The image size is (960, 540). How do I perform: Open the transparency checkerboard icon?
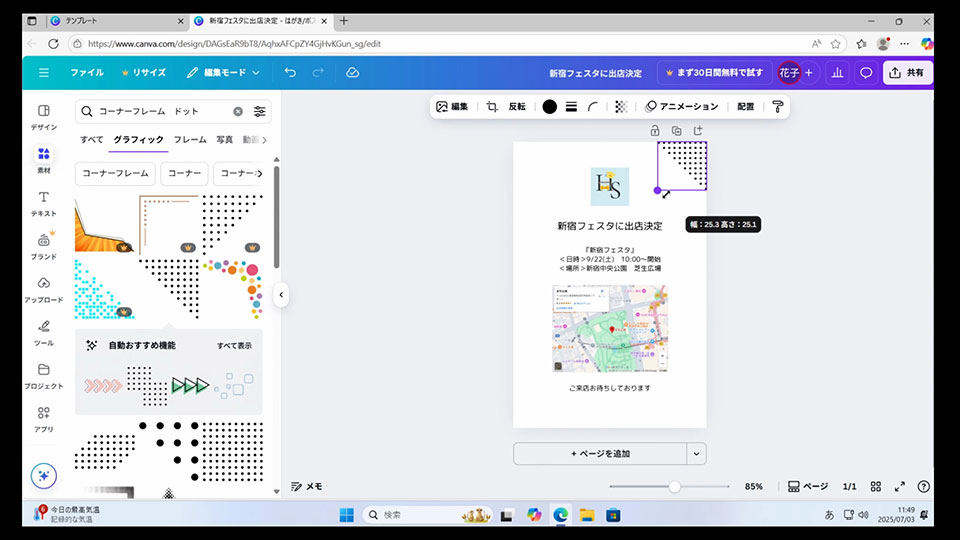tap(621, 107)
